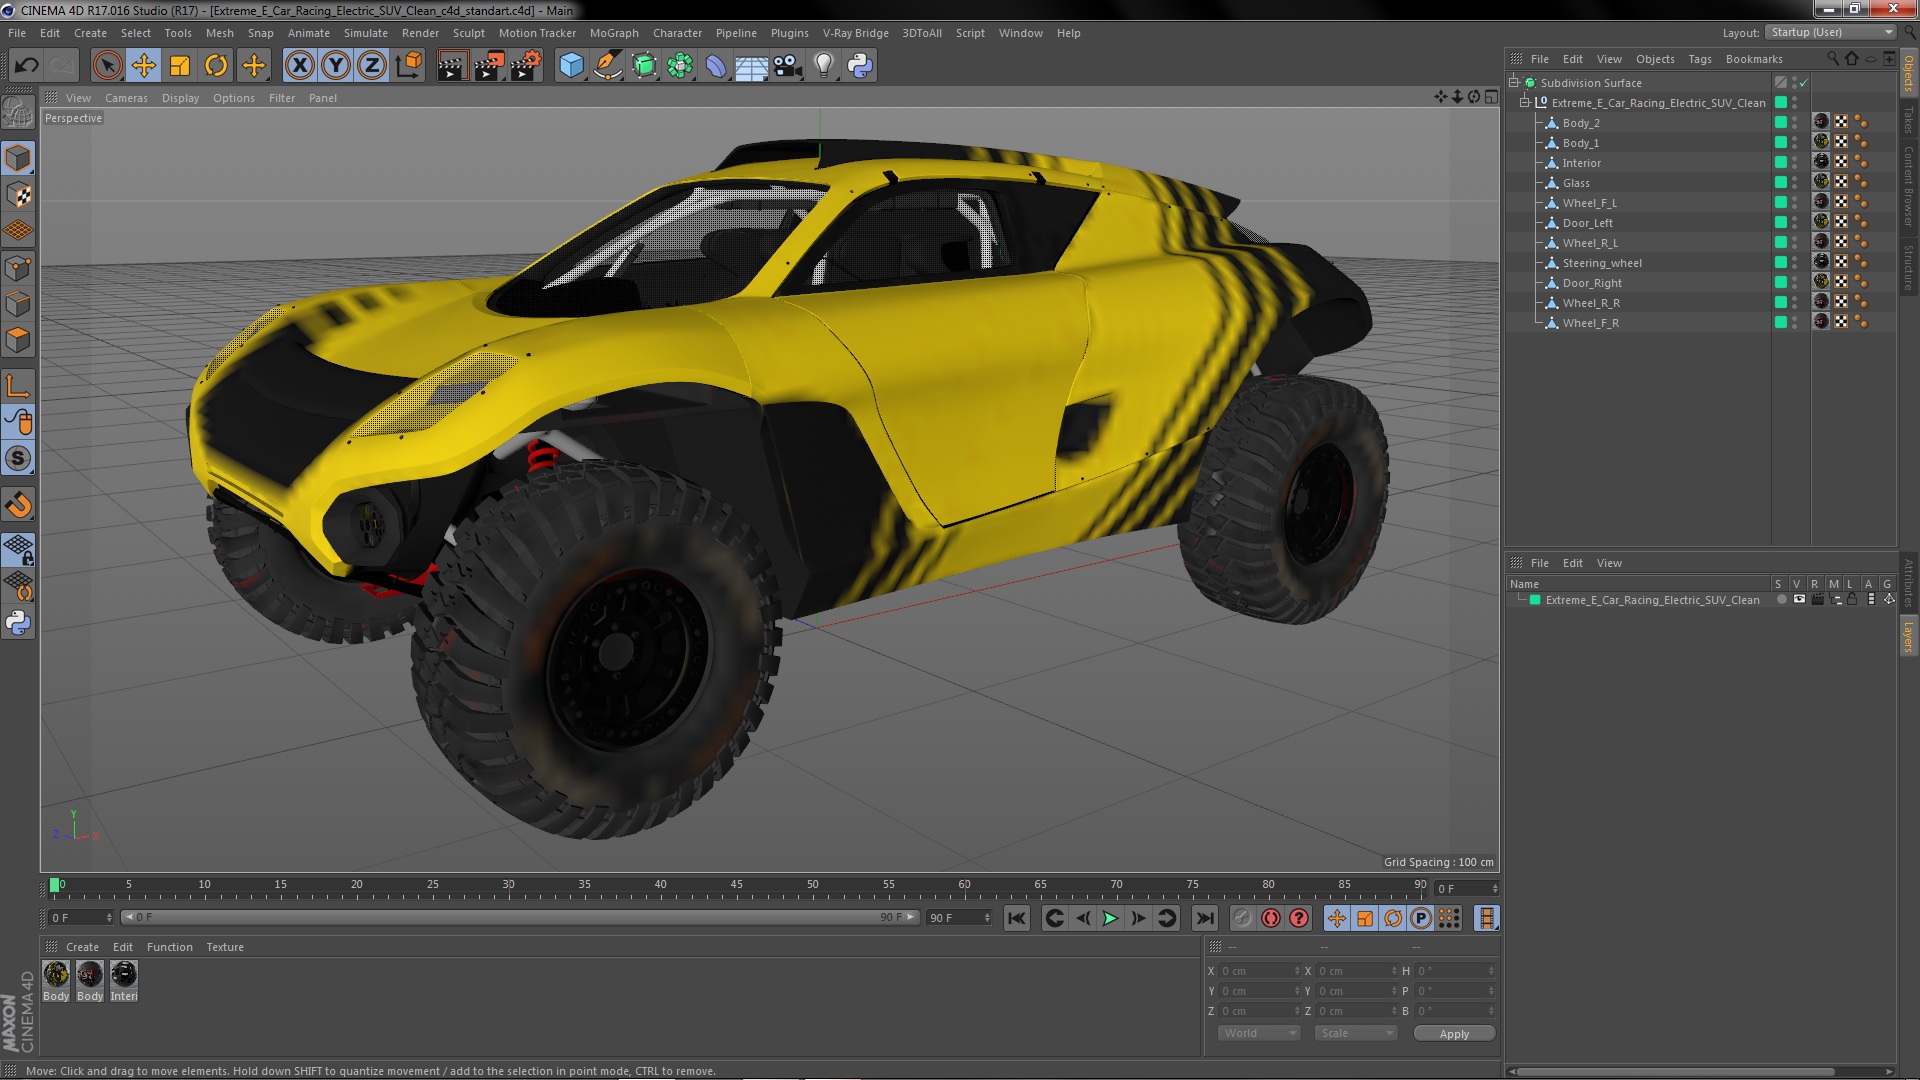Add a Subdivision Surface generator icon
This screenshot has width=1920, height=1080.
point(644,66)
